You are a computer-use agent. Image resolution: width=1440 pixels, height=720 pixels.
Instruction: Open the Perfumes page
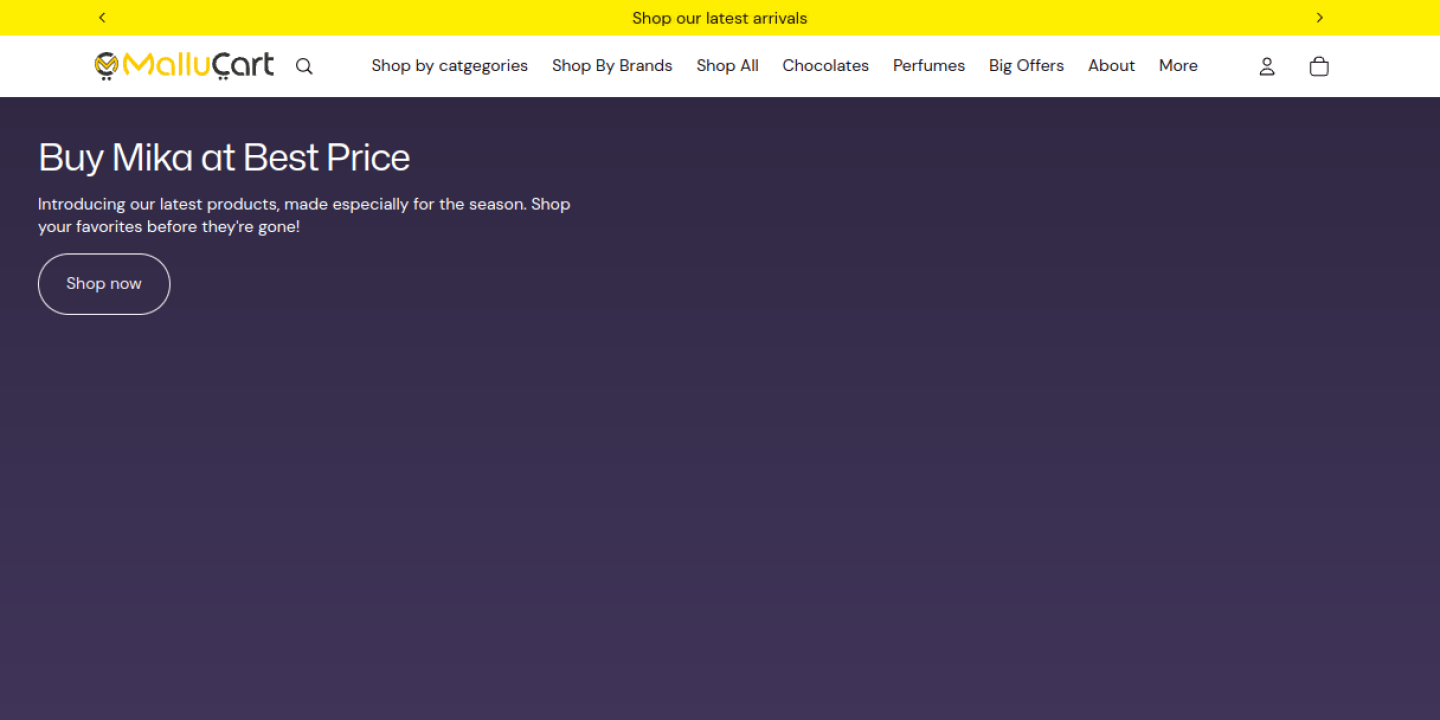coord(929,66)
